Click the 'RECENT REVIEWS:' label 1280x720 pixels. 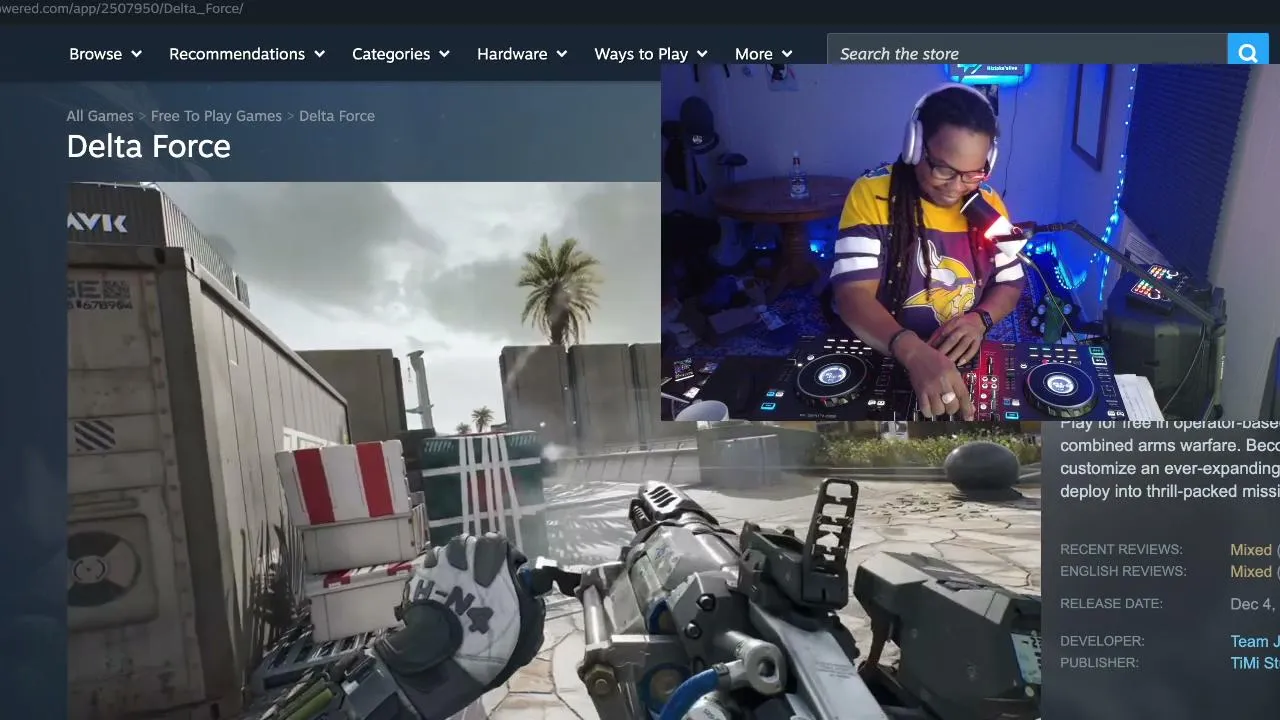coord(1121,550)
